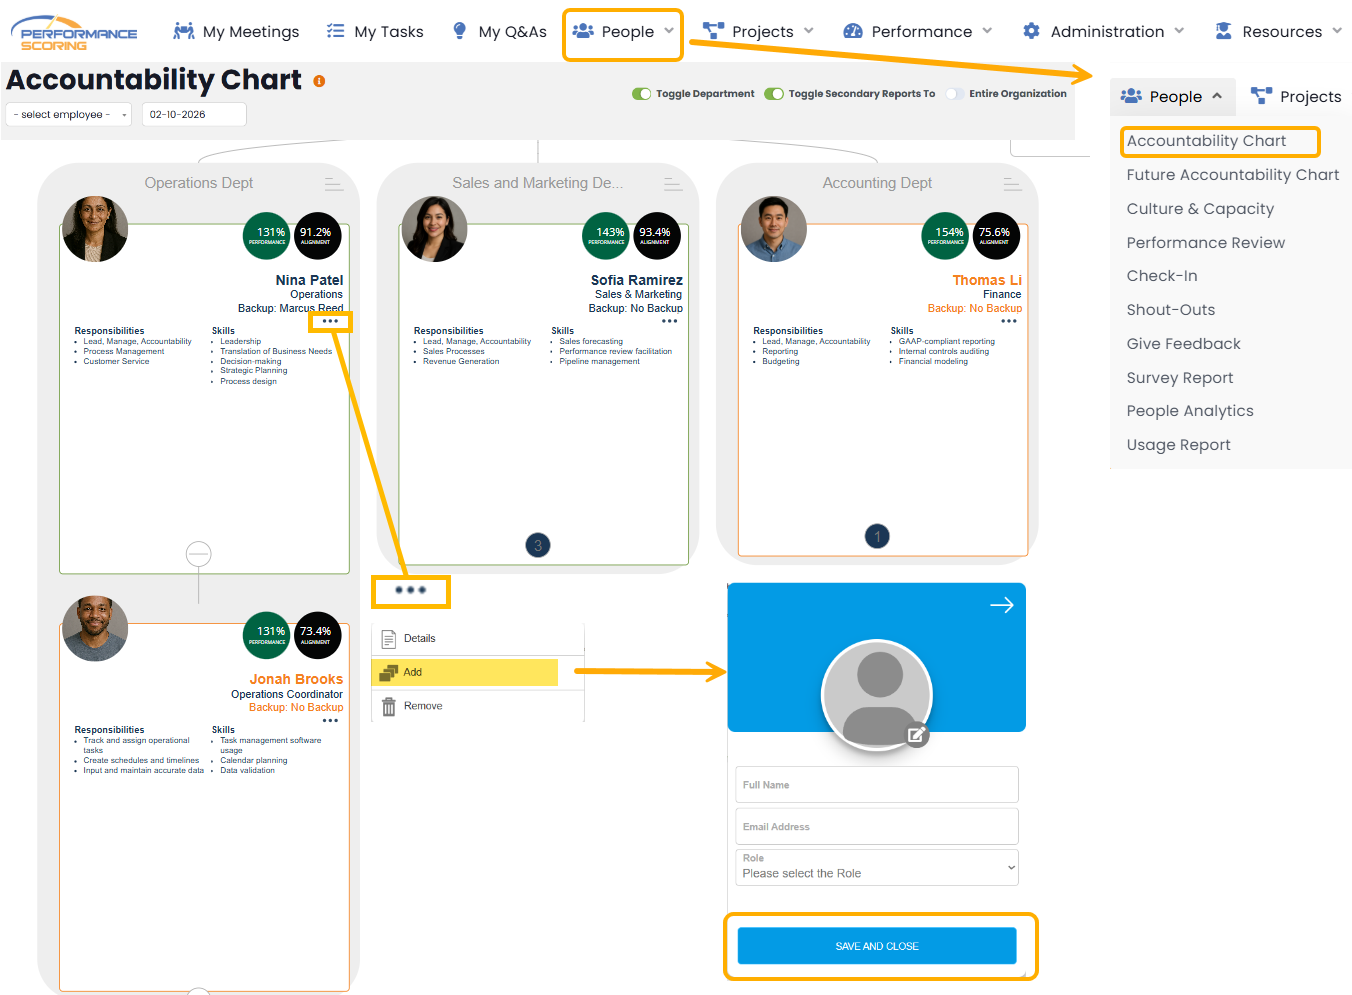Click the edit photo pencil icon on the avatar

tap(916, 735)
